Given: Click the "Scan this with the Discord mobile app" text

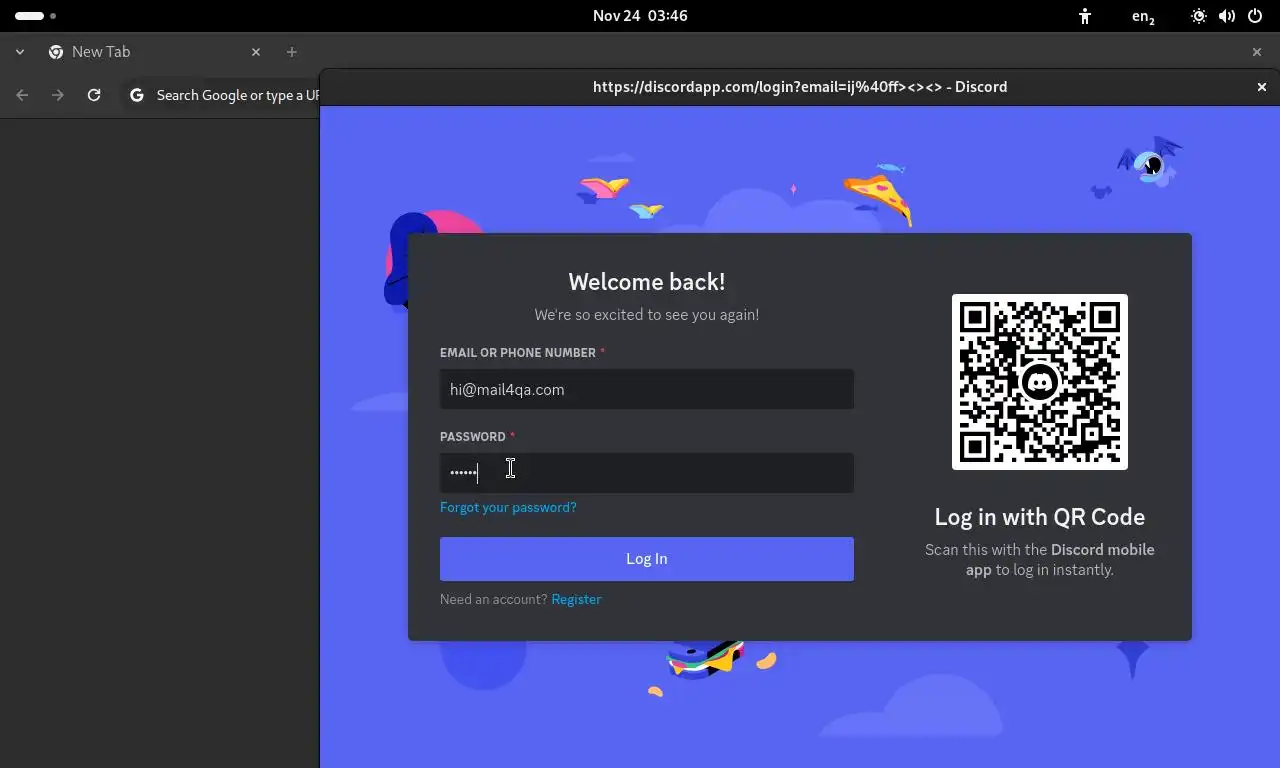Looking at the screenshot, I should 1040,560.
